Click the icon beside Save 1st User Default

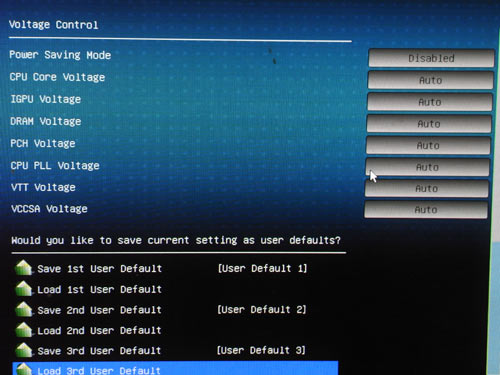click(24, 268)
